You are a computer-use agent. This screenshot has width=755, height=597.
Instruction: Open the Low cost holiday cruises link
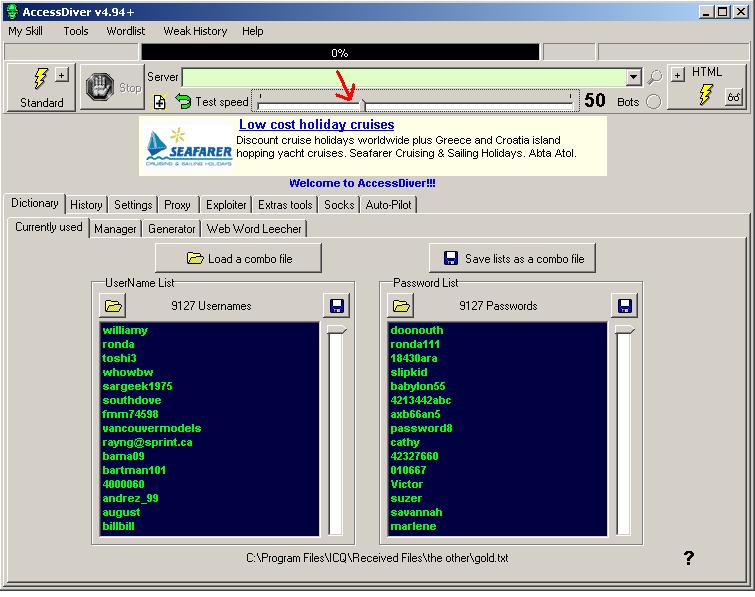316,125
